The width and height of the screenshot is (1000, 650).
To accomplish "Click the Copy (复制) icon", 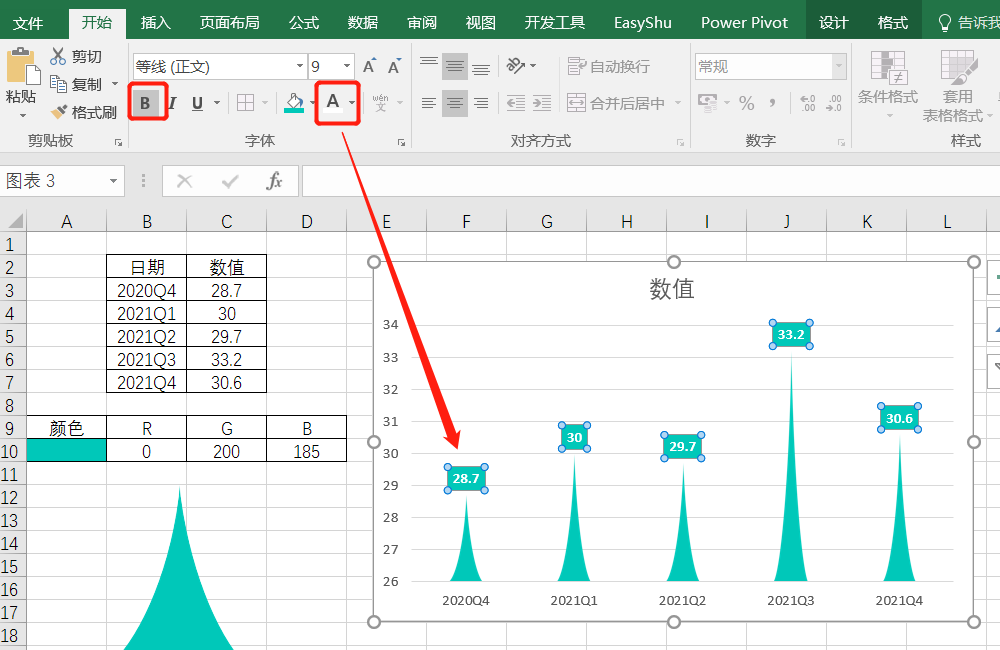I will pyautogui.click(x=58, y=84).
